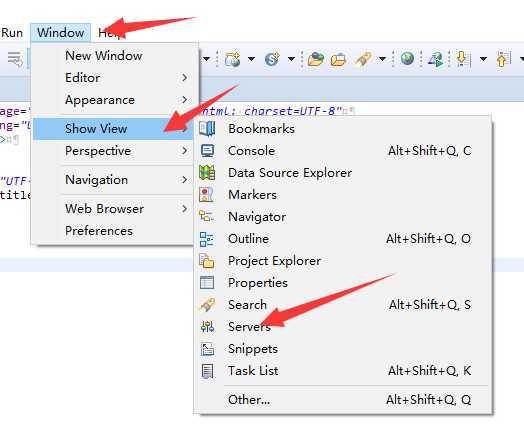
Task: Open the Run menu
Action: (12, 33)
